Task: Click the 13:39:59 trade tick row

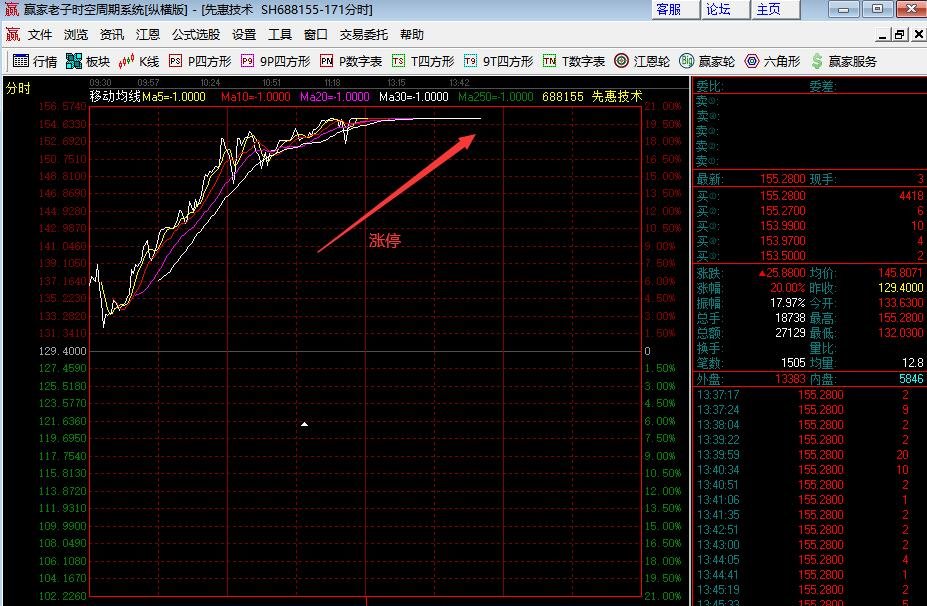Action: (809, 455)
